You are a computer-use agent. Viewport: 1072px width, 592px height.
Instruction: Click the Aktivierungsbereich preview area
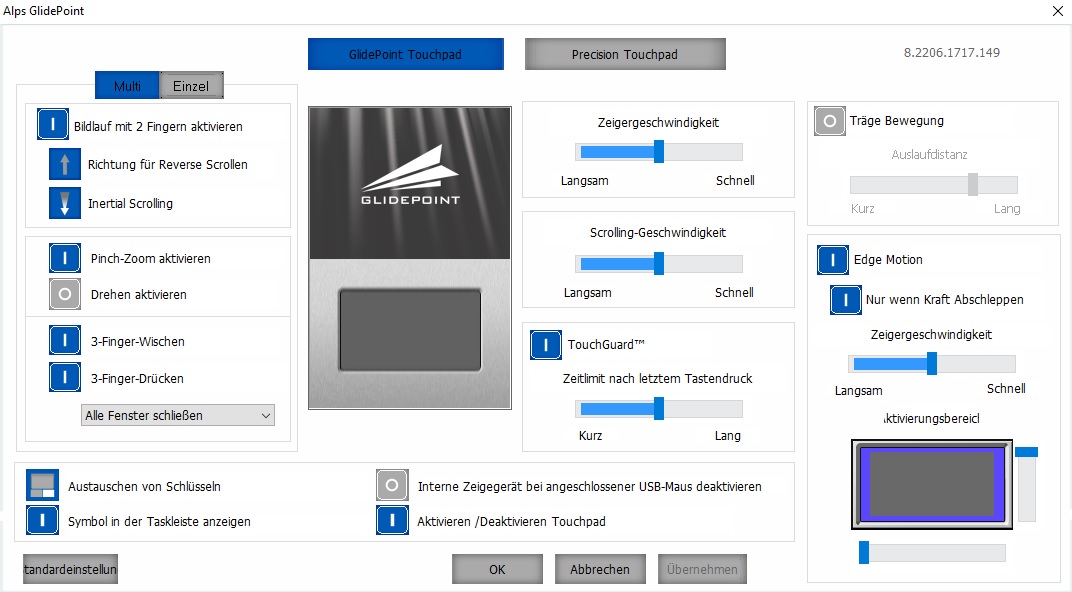point(932,484)
